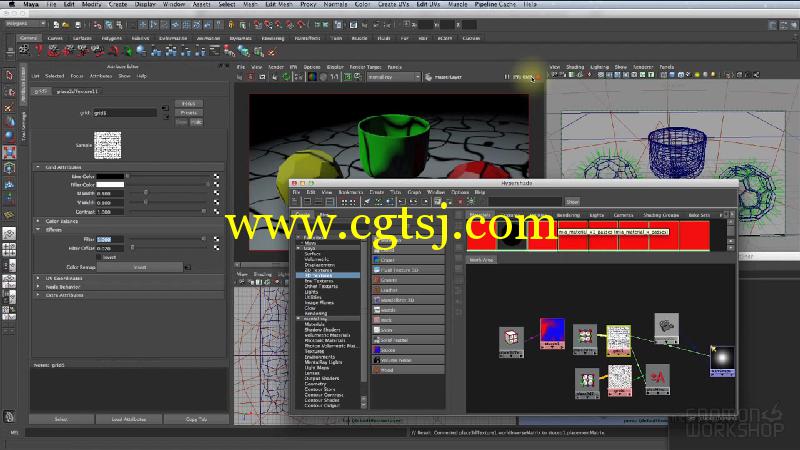
Task: Click the Open Scene folder icon
Action: pyautogui.click(x=66, y=24)
